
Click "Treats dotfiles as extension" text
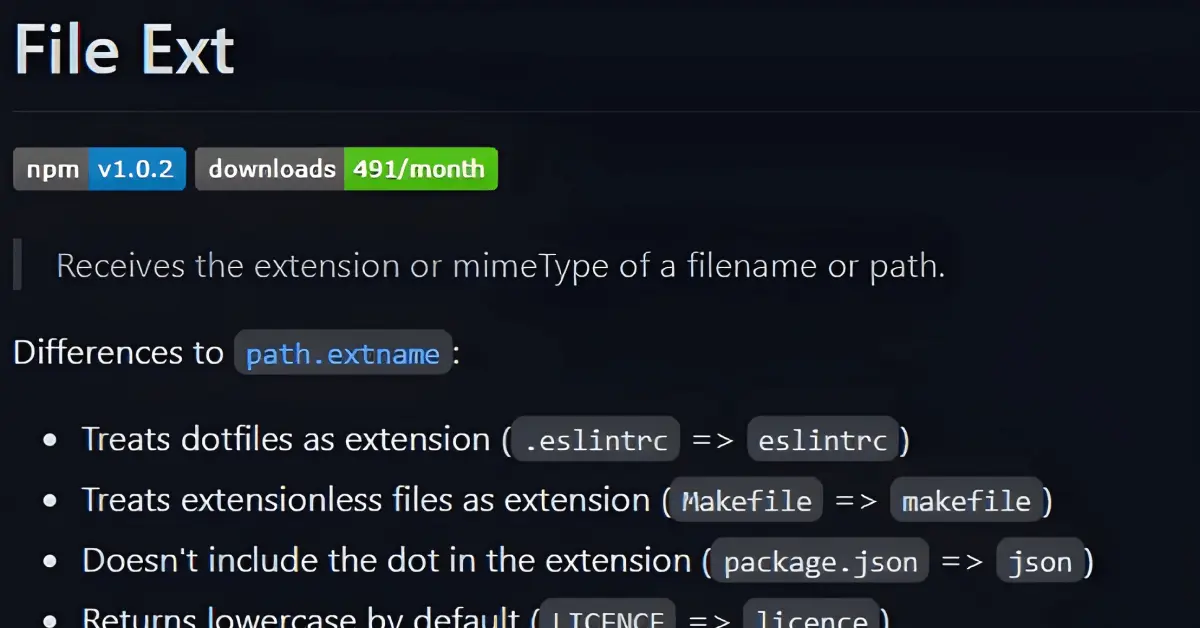click(x=285, y=440)
